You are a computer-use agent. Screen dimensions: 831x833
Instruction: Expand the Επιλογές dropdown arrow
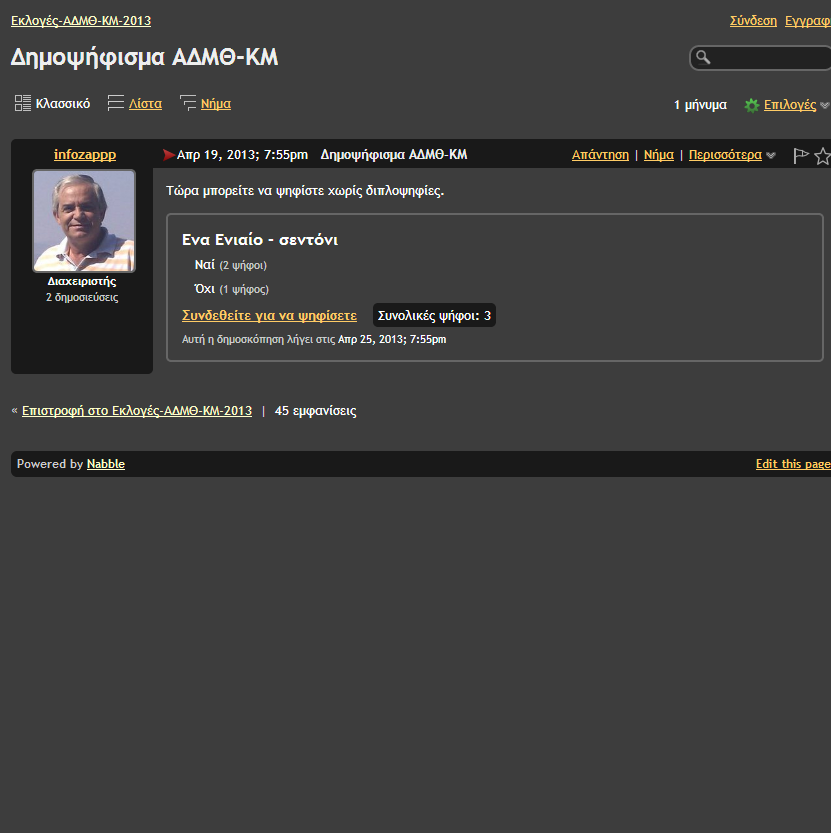pos(825,105)
